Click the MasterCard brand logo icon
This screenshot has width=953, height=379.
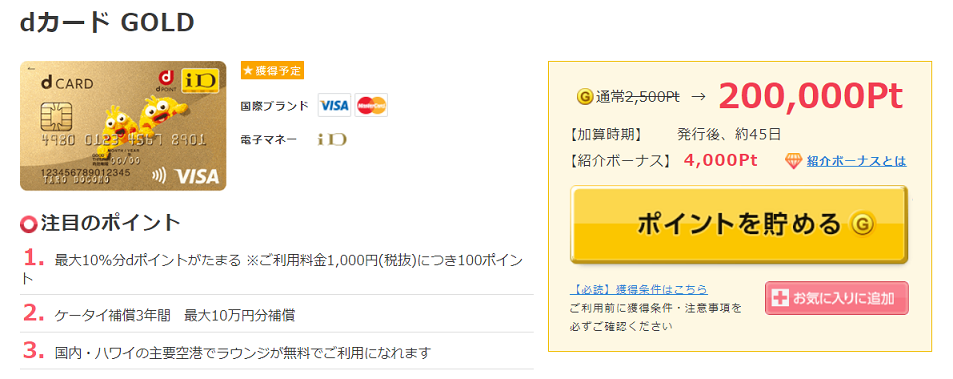371,105
